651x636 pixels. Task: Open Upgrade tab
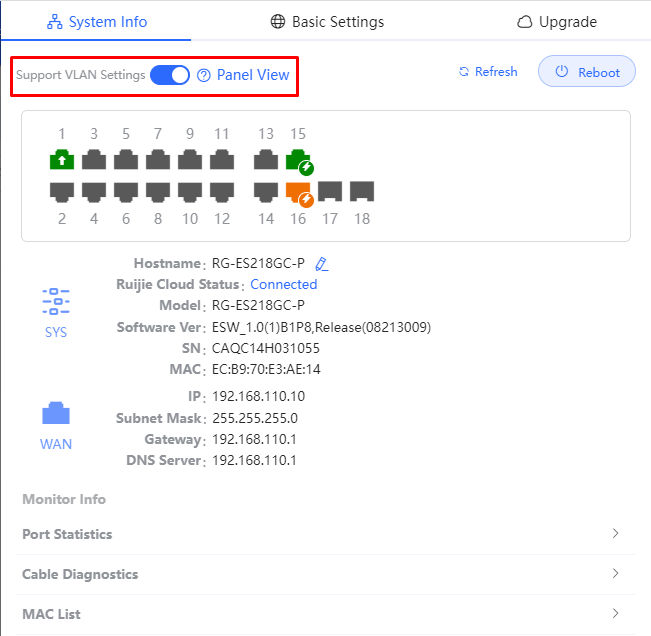(557, 22)
